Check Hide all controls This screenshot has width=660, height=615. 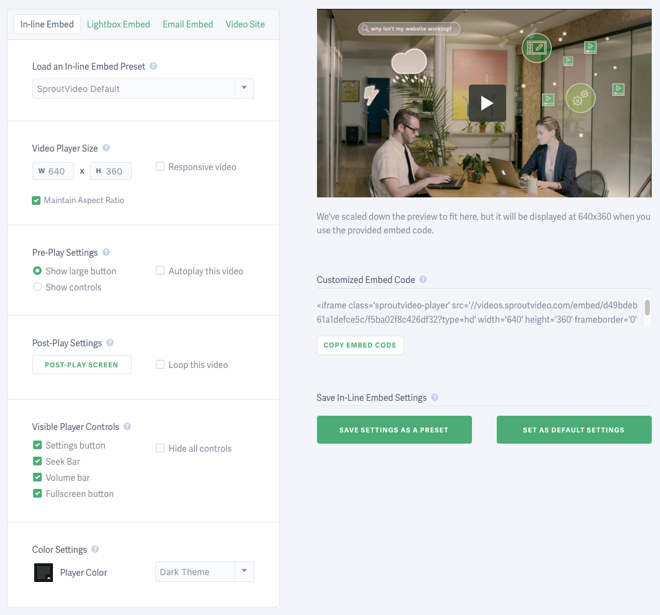point(160,448)
